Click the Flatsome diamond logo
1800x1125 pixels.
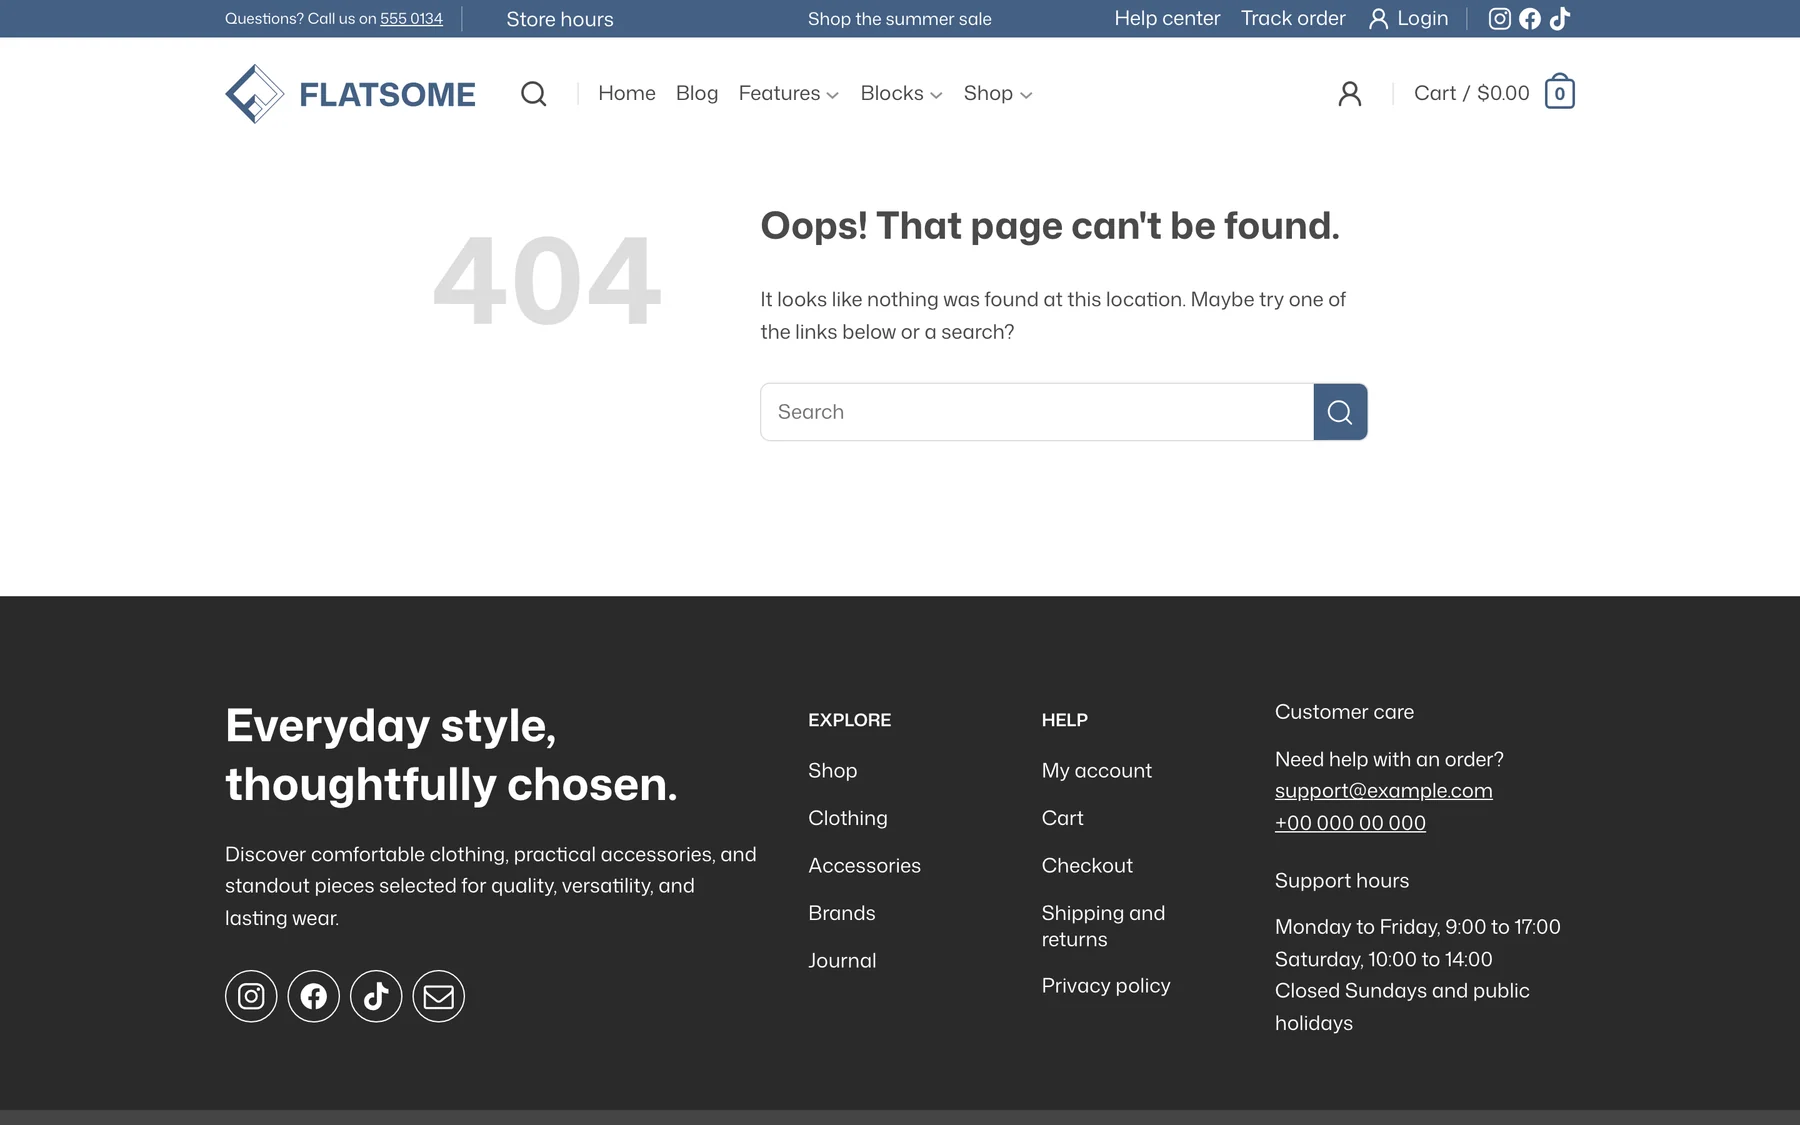(x=255, y=94)
